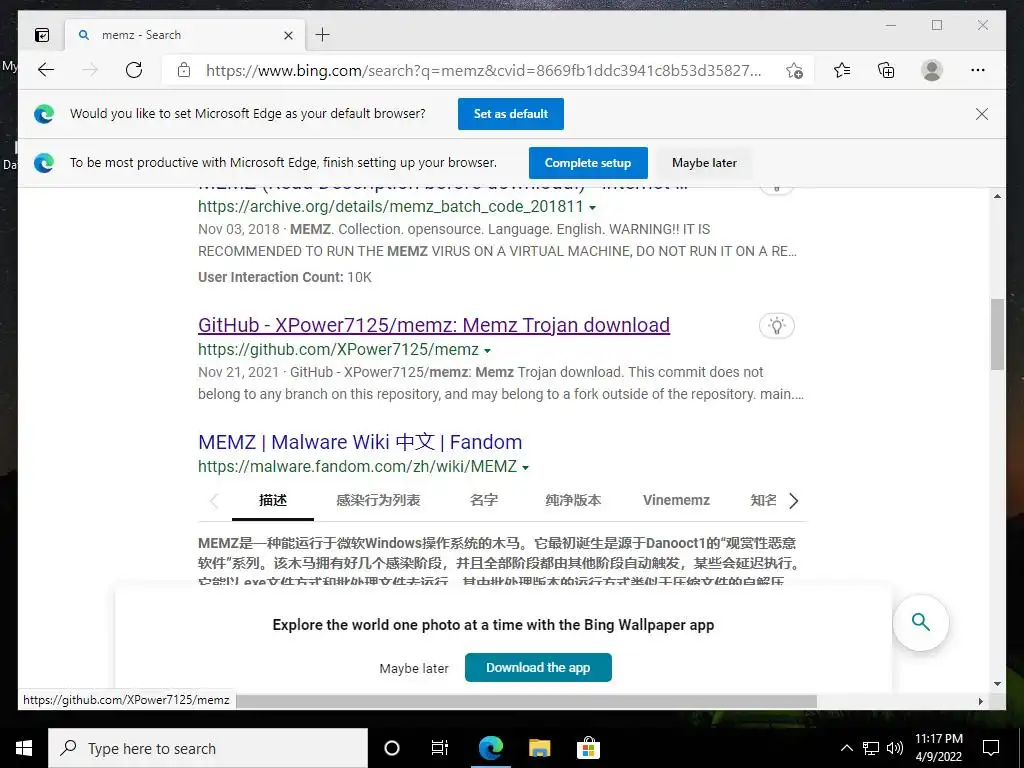Image resolution: width=1024 pixels, height=768 pixels.
Task: Open Cortana circle on the taskbar
Action: coord(392,748)
